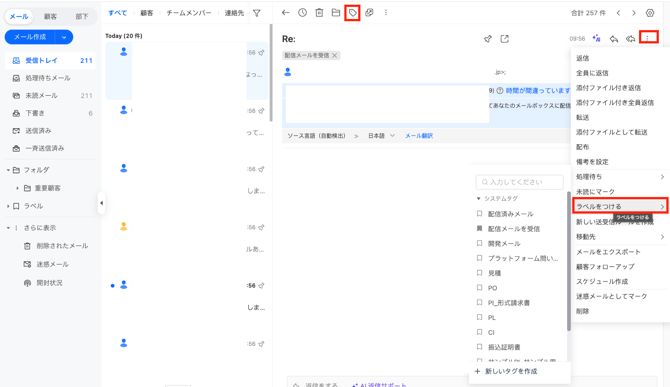Go to previous mail with left chevron
Screen dimensions: 670x387
(x=618, y=13)
